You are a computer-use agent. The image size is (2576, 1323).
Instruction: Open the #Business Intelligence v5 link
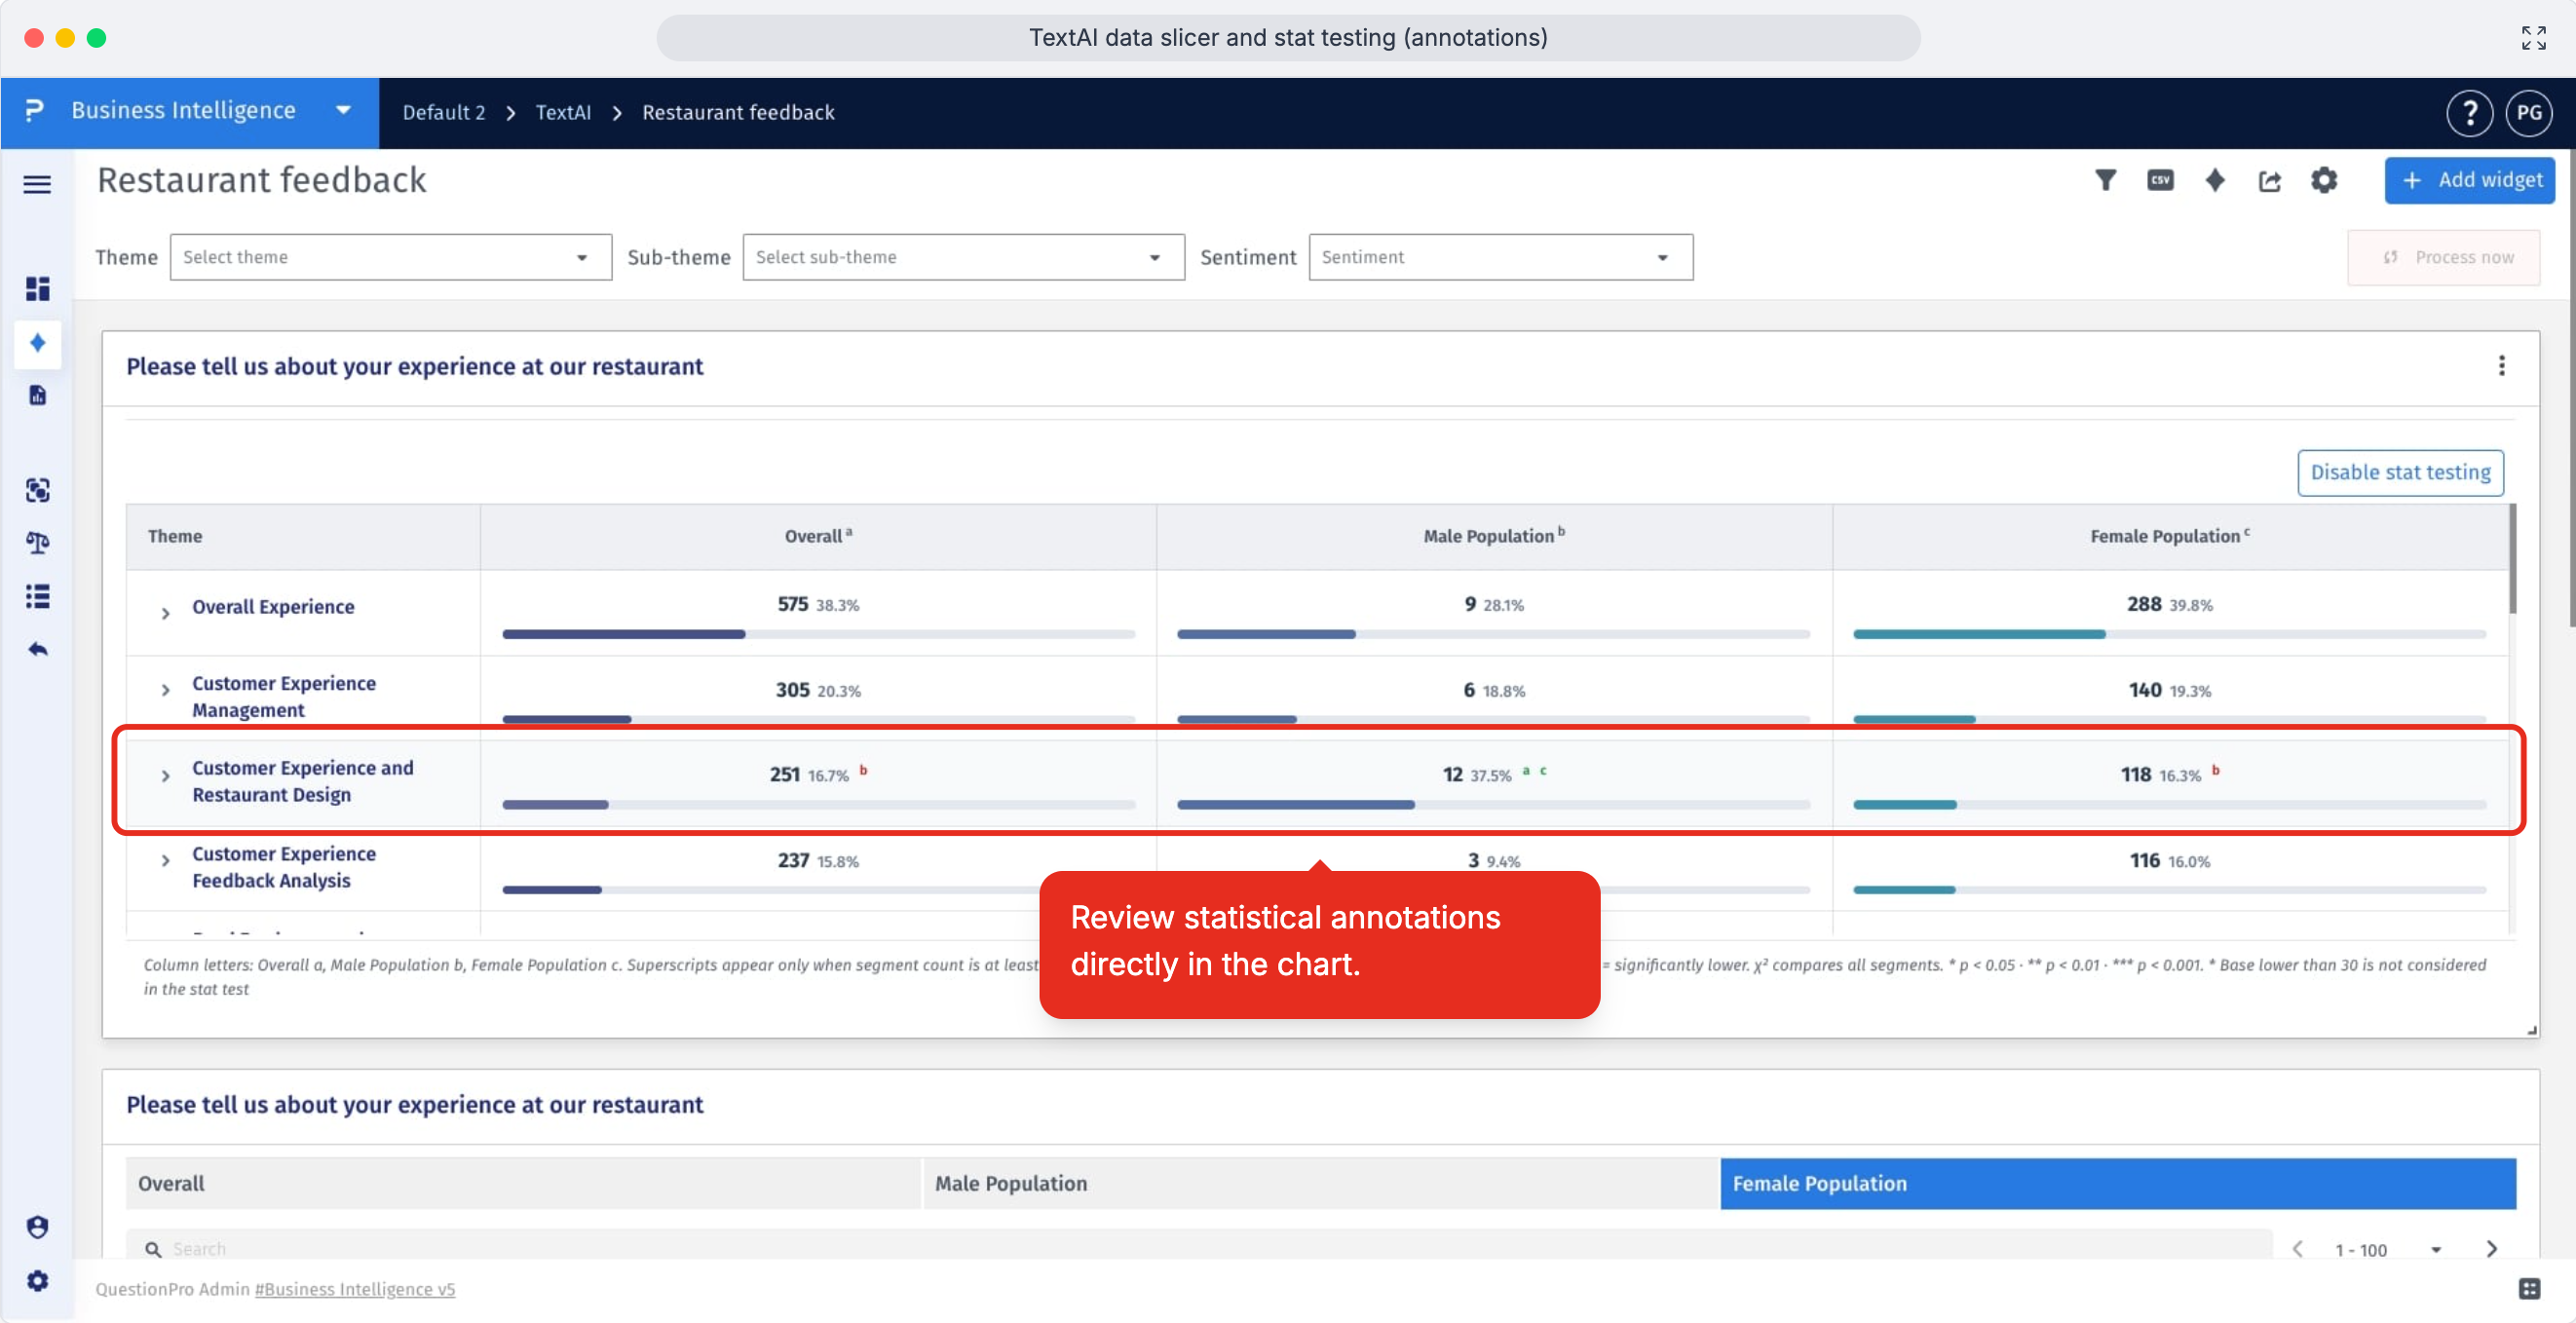tap(355, 1289)
